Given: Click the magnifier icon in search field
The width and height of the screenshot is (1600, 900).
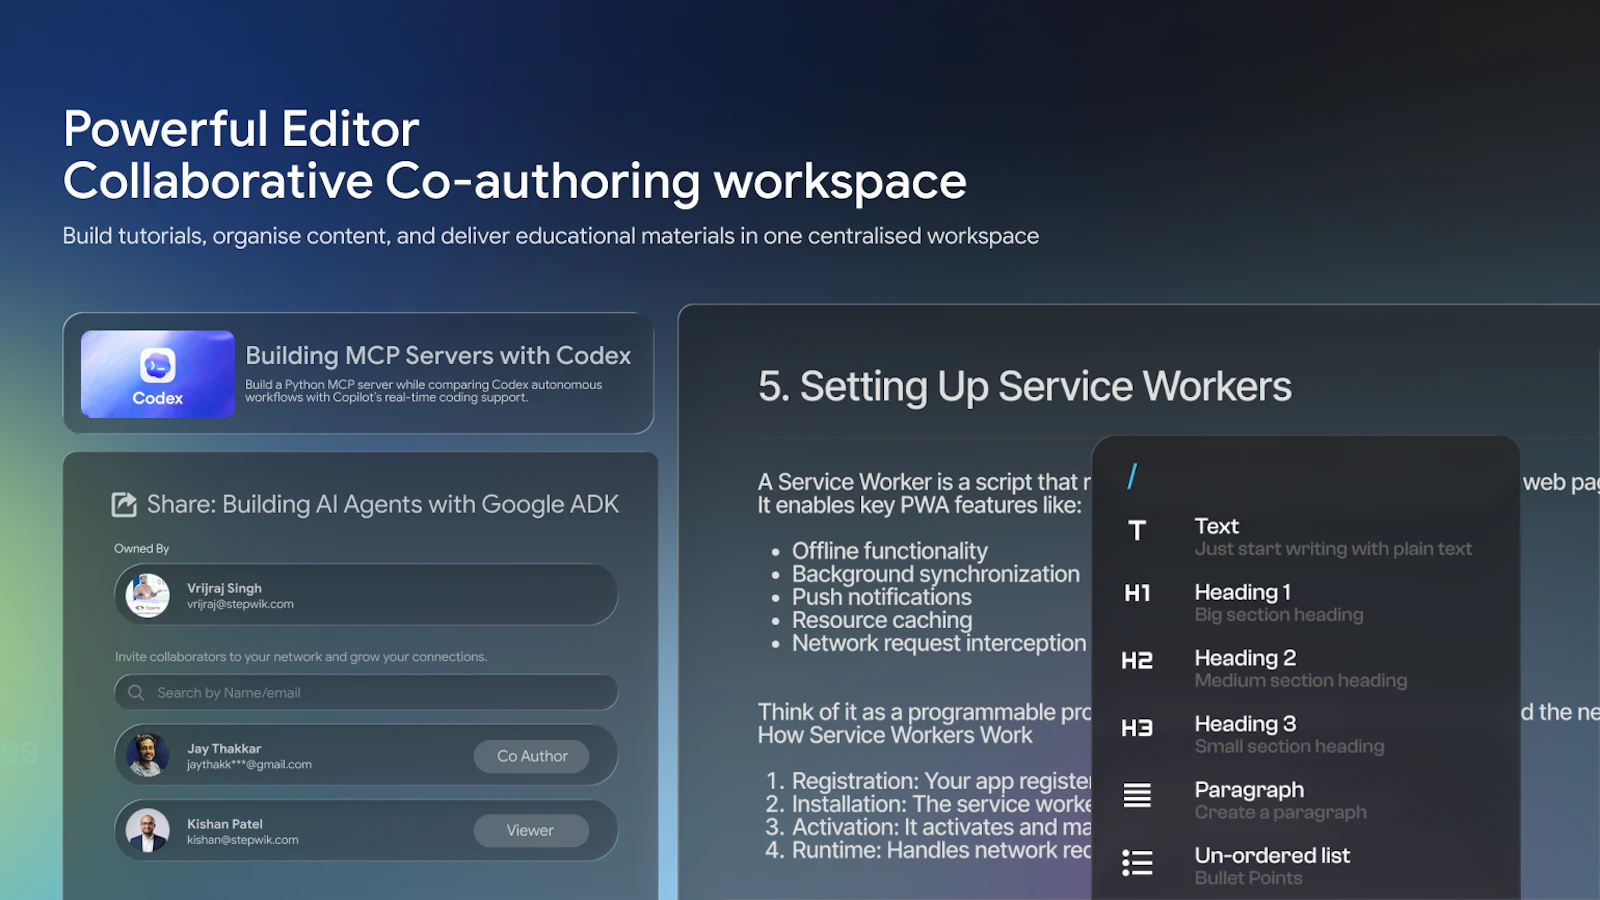Looking at the screenshot, I should point(136,692).
